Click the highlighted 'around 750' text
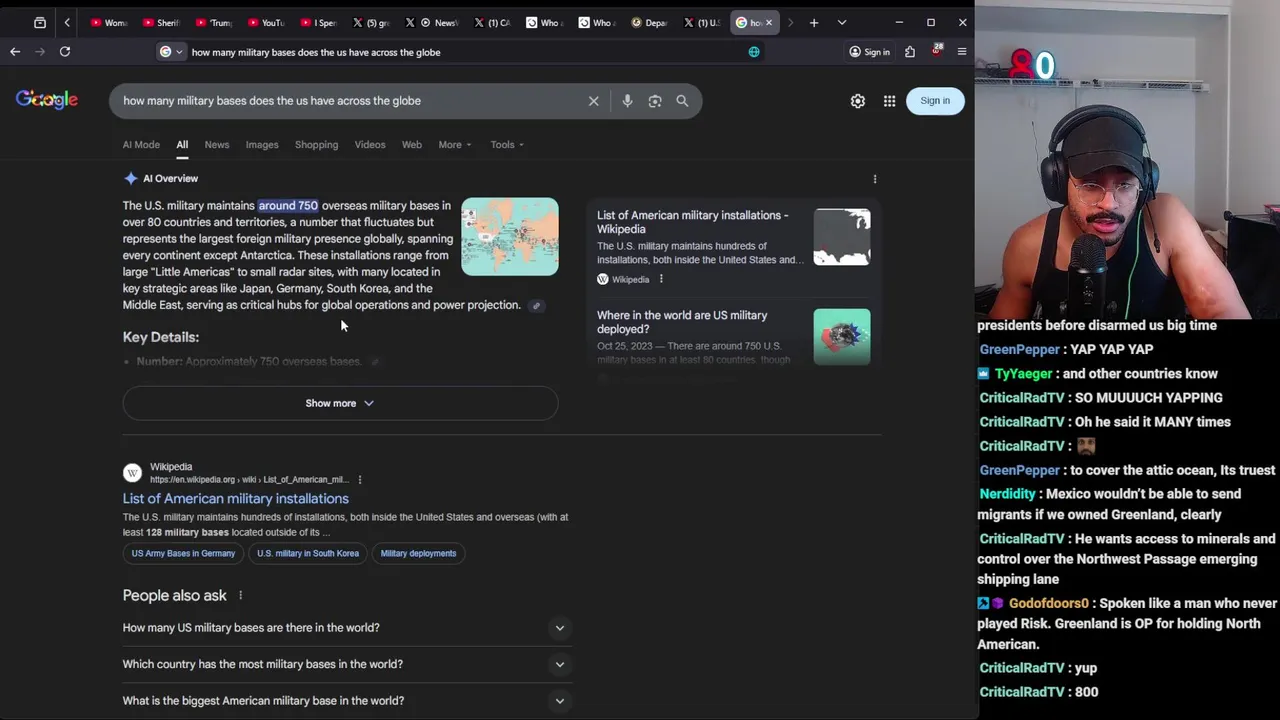This screenshot has height=720, width=1280. tap(288, 206)
